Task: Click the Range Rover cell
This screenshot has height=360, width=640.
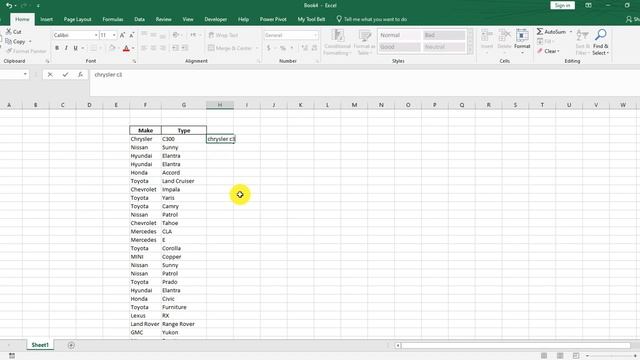Action: (x=184, y=324)
